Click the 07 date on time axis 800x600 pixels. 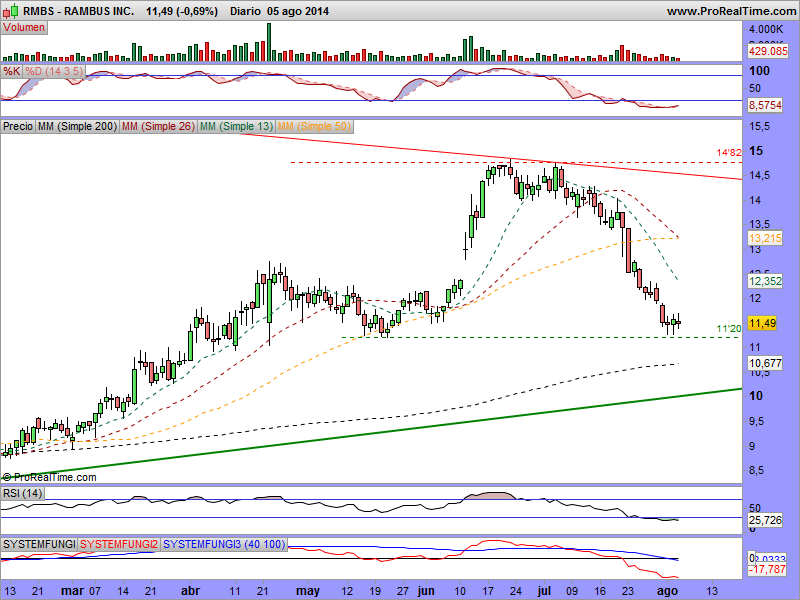95,591
